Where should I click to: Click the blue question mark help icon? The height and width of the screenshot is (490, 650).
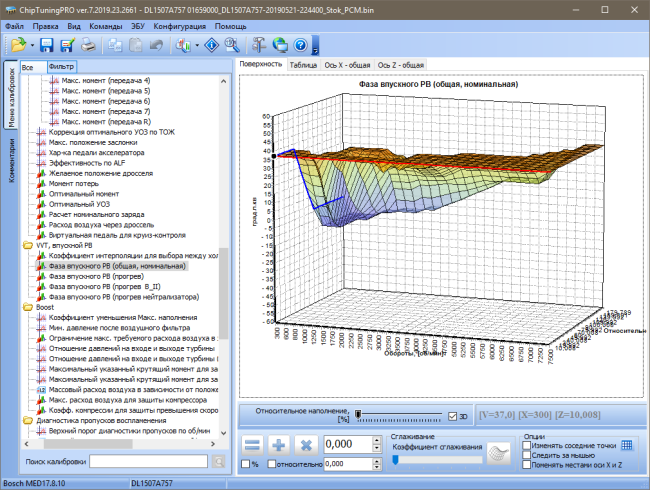pyautogui.click(x=301, y=45)
